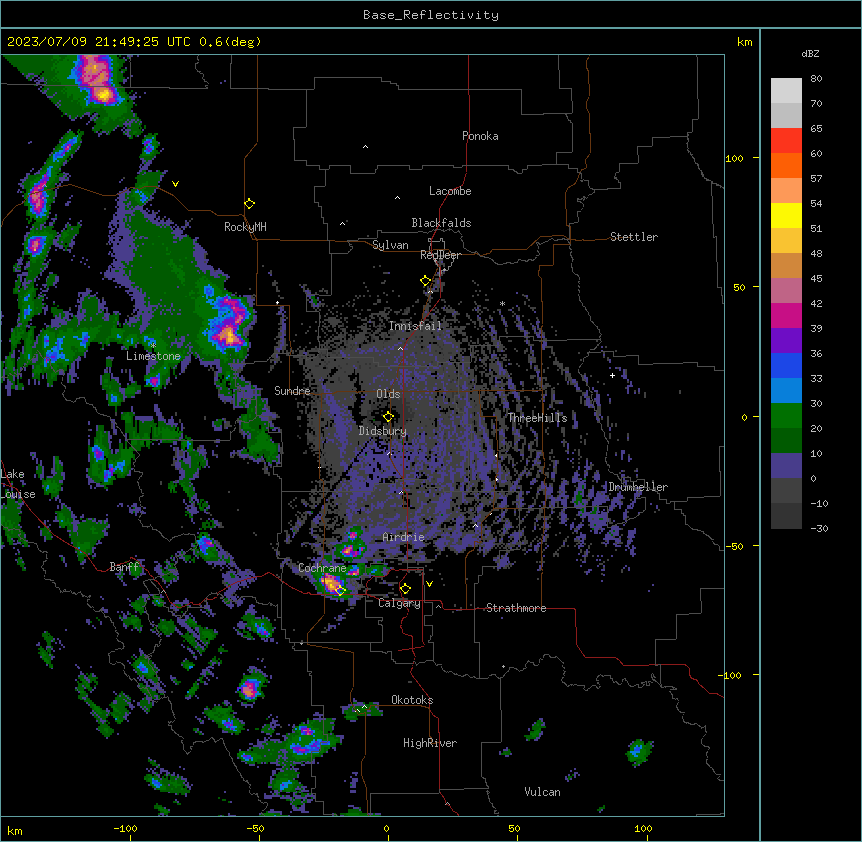
Task: Click the purple legend swatch between 39 and 36
Action: pyautogui.click(x=786, y=340)
